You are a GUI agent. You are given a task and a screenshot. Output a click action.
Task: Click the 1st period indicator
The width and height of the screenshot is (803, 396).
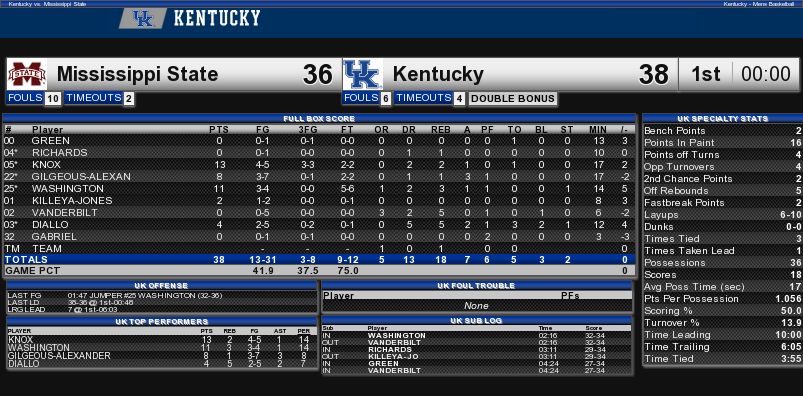pos(706,75)
